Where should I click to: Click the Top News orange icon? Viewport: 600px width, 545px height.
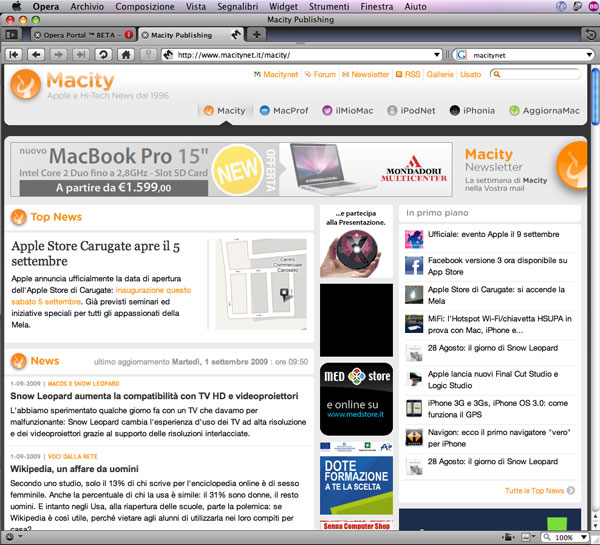(18, 217)
